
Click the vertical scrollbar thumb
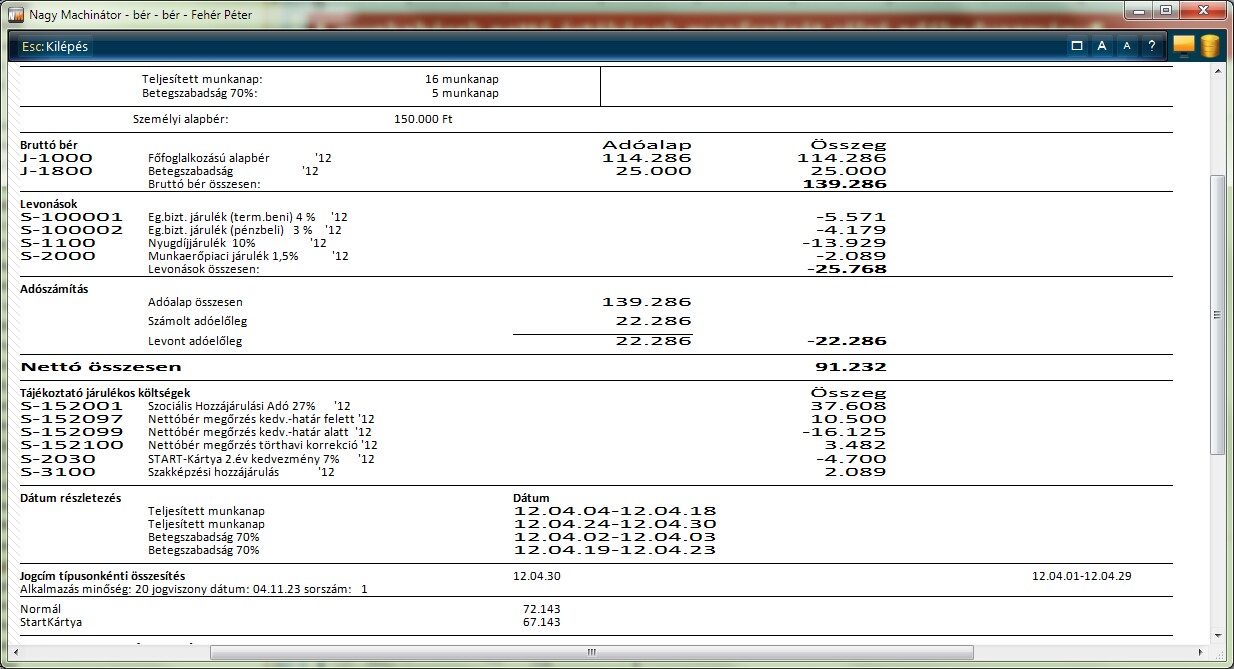pos(1217,315)
